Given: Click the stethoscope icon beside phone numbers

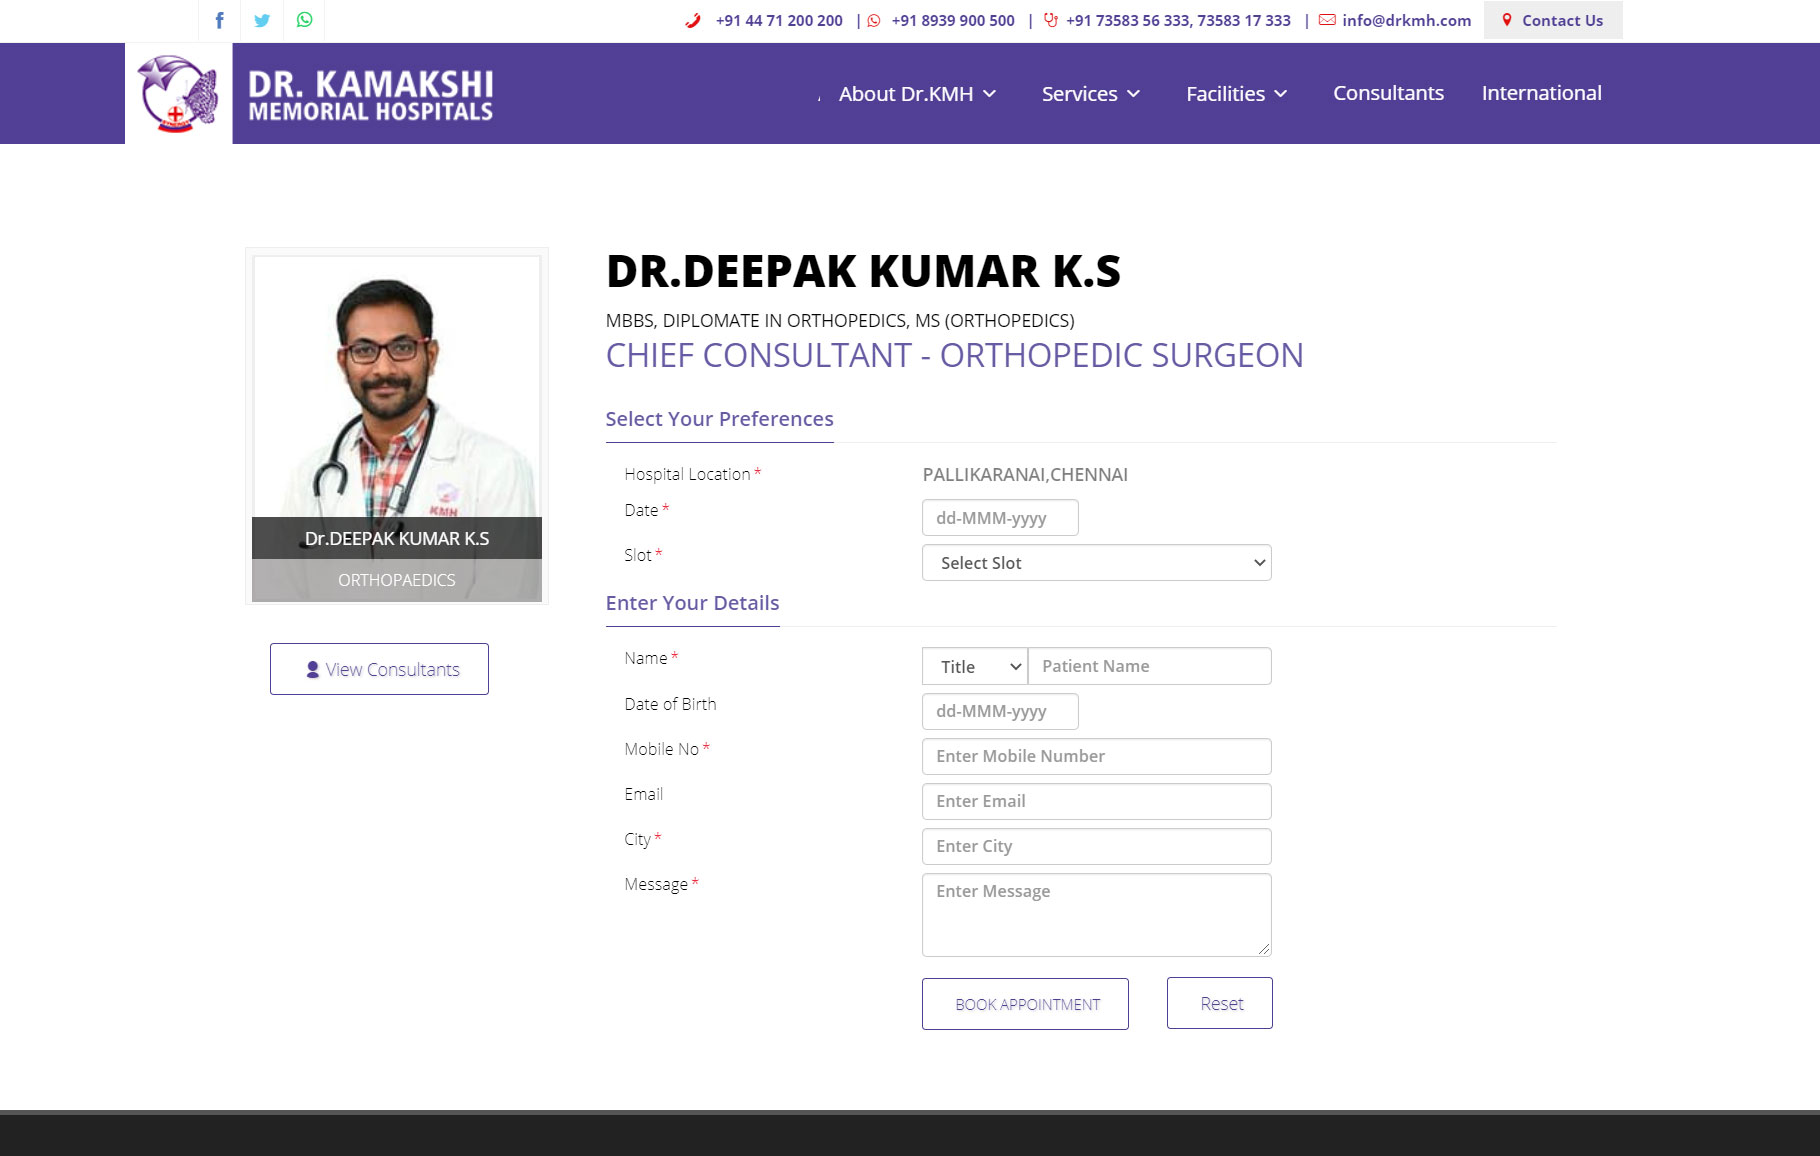Looking at the screenshot, I should pos(1050,20).
